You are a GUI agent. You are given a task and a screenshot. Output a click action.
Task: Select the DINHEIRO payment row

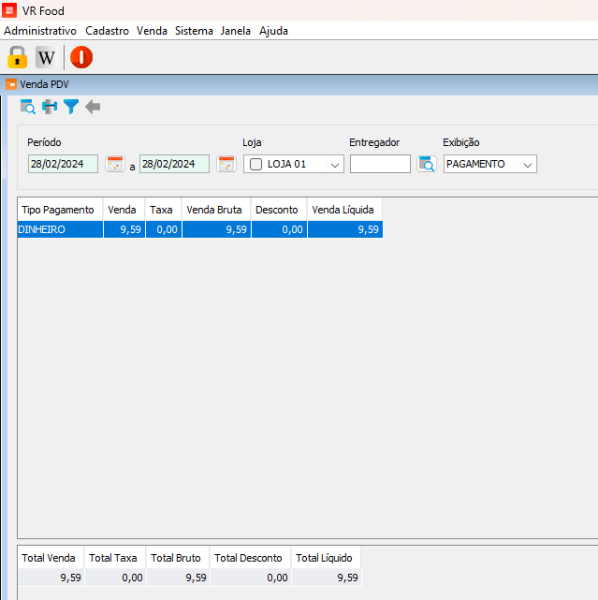200,229
